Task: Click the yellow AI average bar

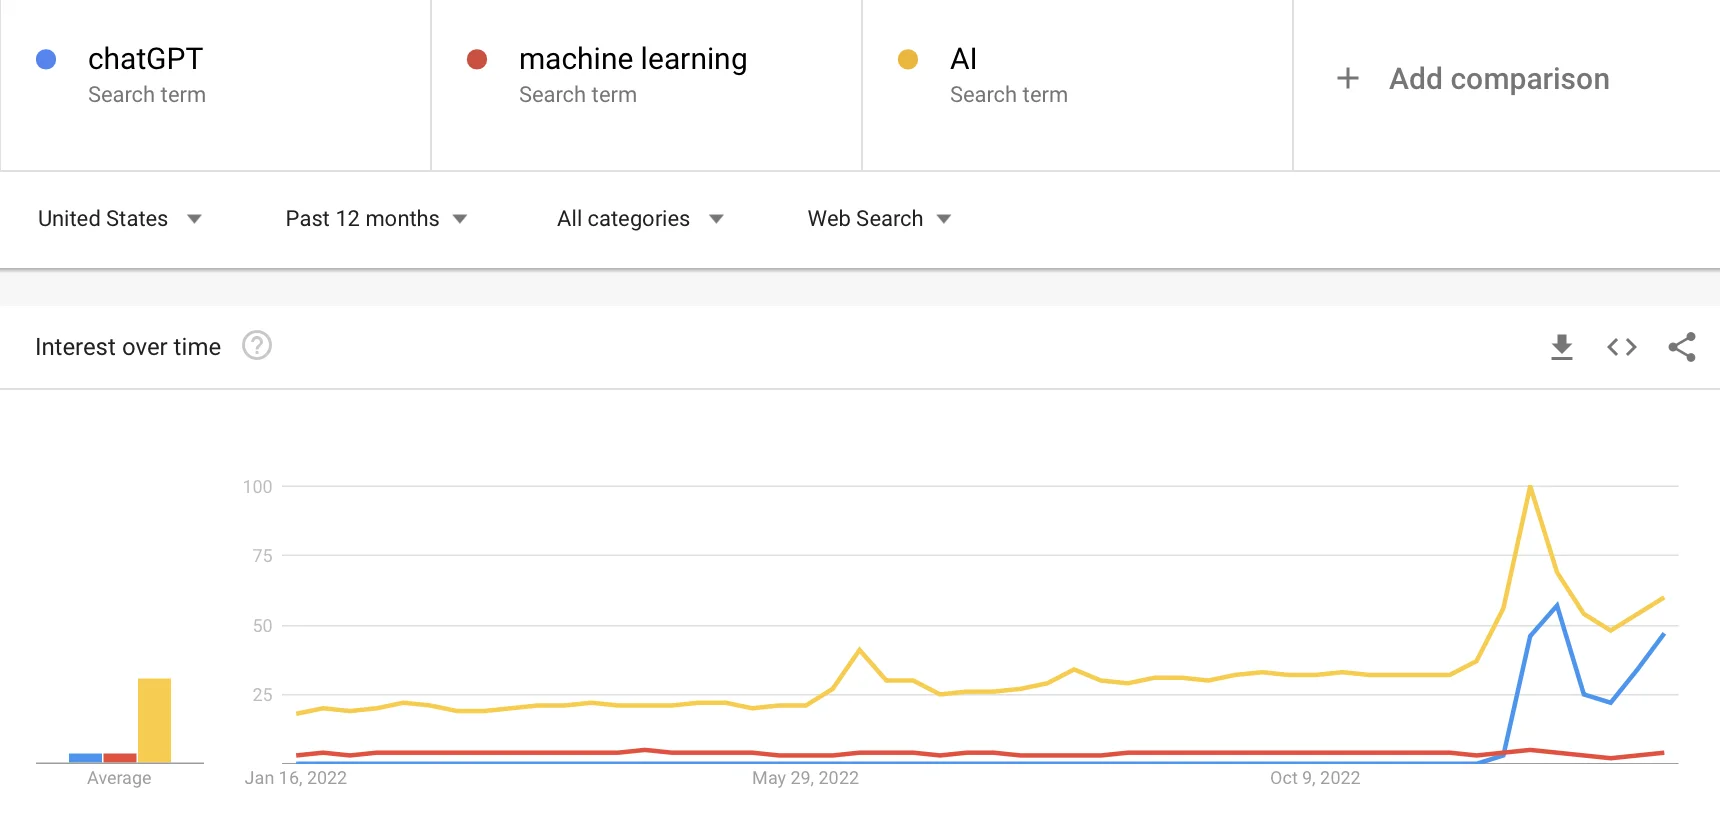Action: [x=154, y=720]
